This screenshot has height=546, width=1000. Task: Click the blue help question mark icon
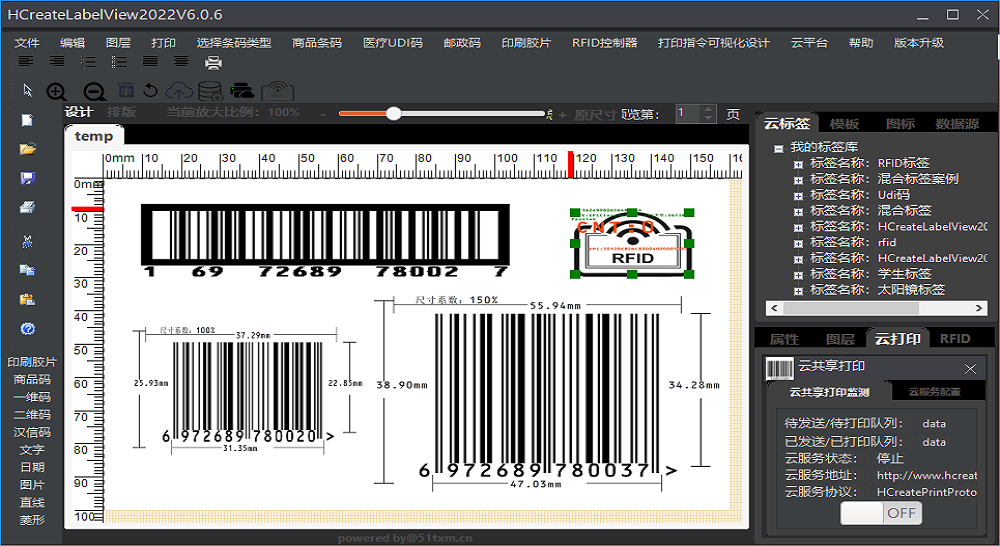[x=28, y=329]
